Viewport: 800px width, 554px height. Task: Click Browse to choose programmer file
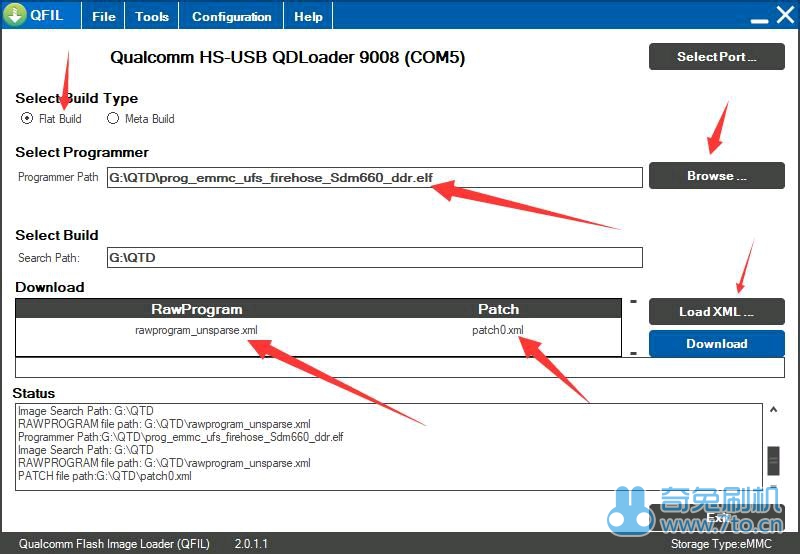(x=716, y=175)
